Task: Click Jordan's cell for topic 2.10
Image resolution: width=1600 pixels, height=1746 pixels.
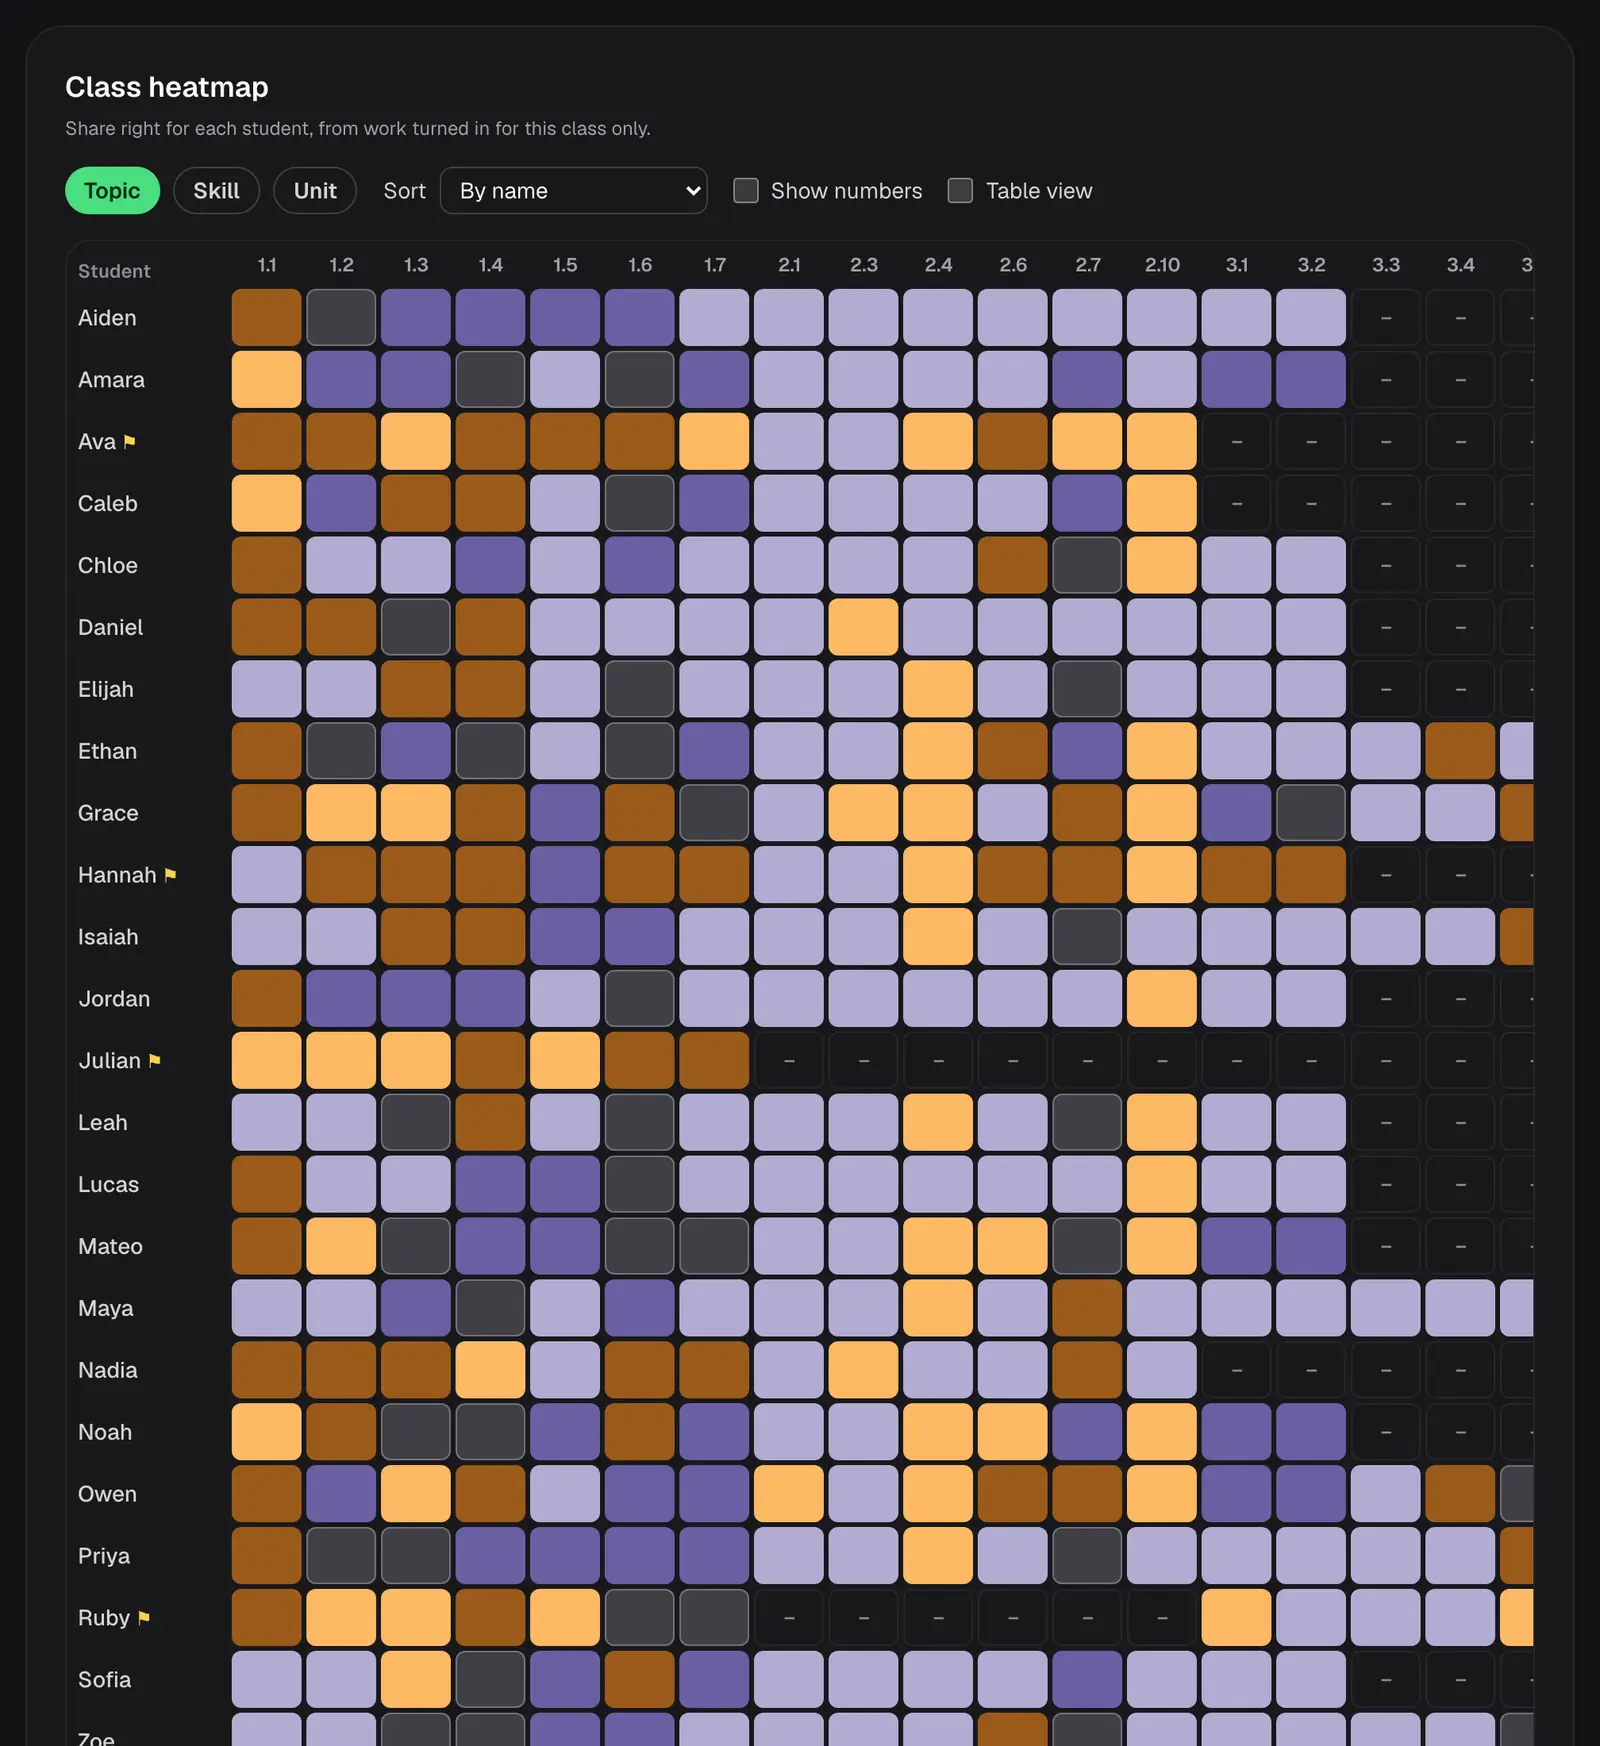Action: click(x=1162, y=999)
